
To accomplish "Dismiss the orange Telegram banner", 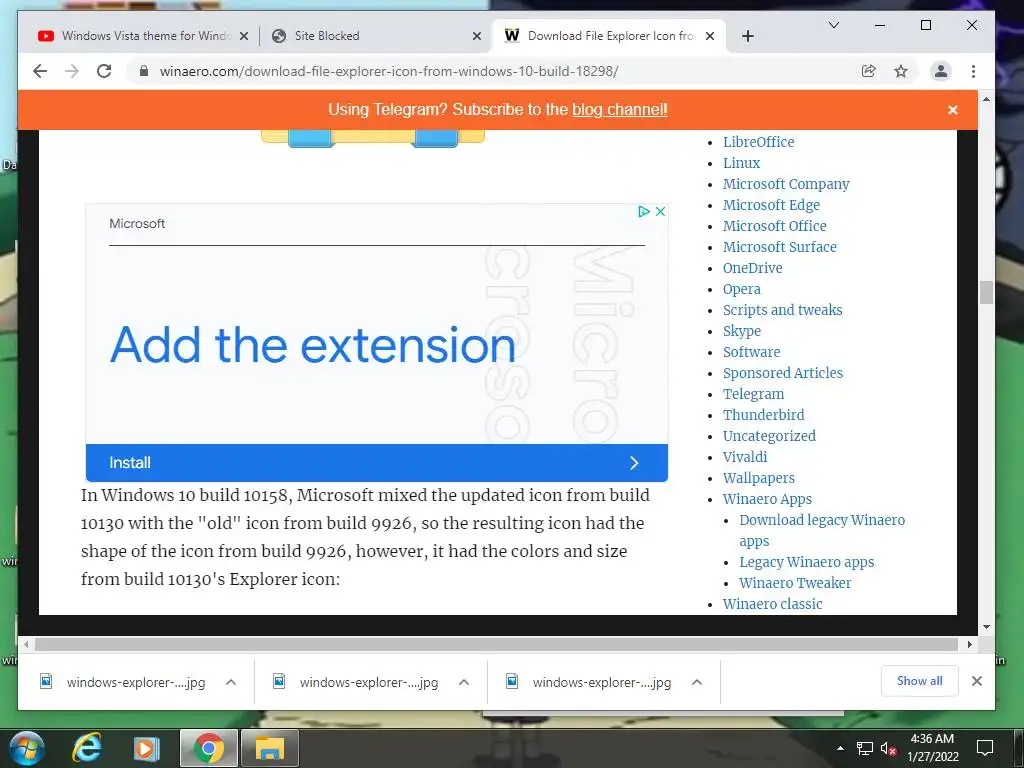I will [953, 110].
